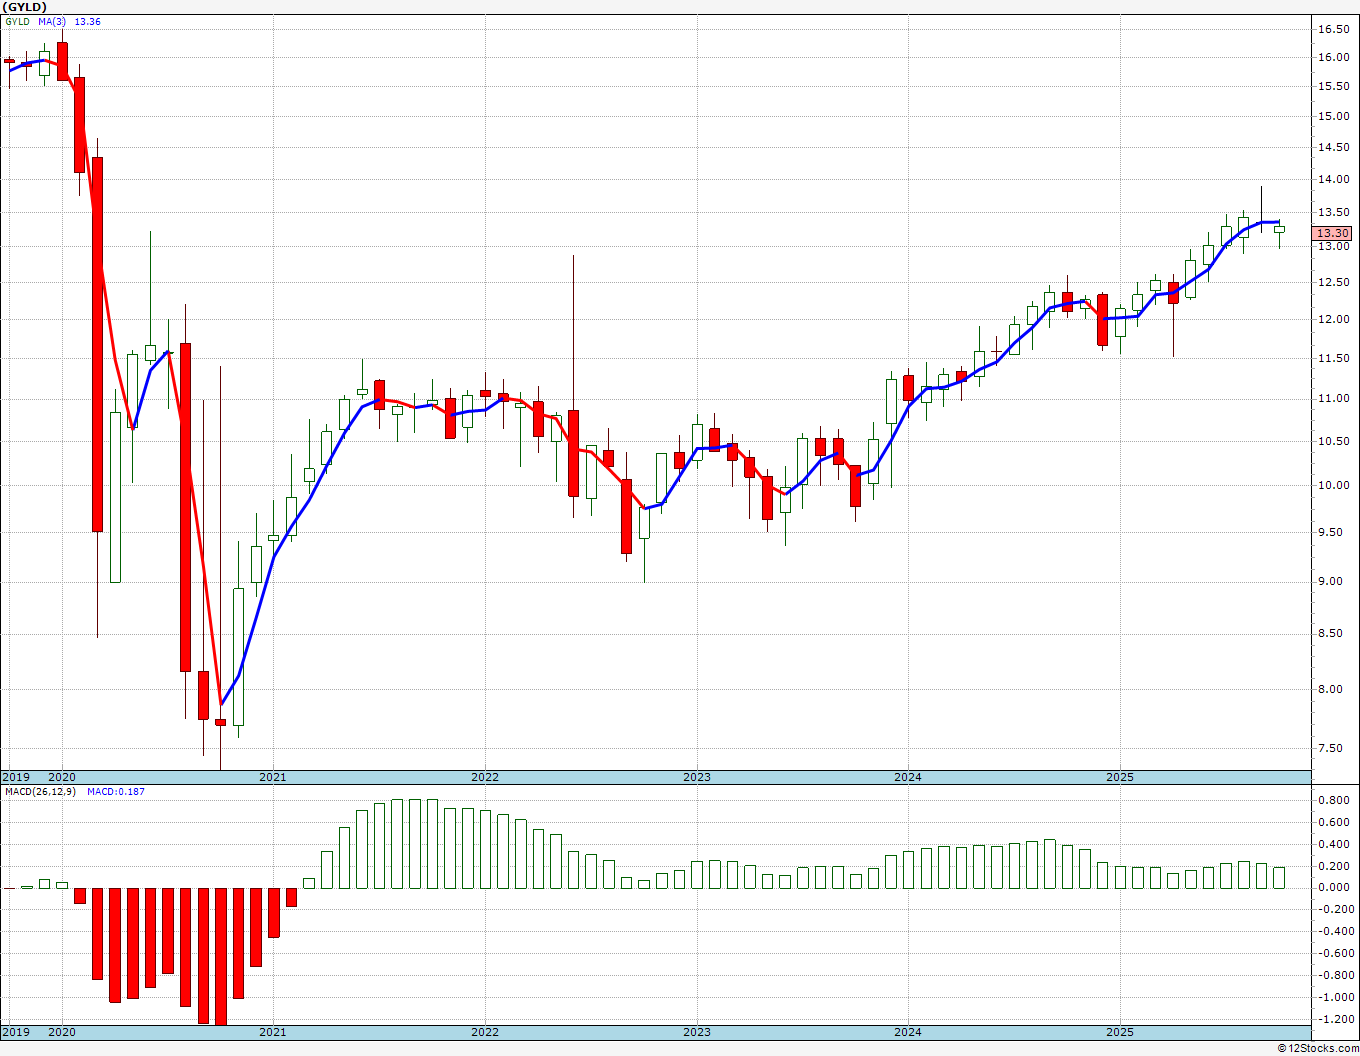Select 2023 on the price chart time axis
This screenshot has height=1056, width=1360.
(697, 777)
